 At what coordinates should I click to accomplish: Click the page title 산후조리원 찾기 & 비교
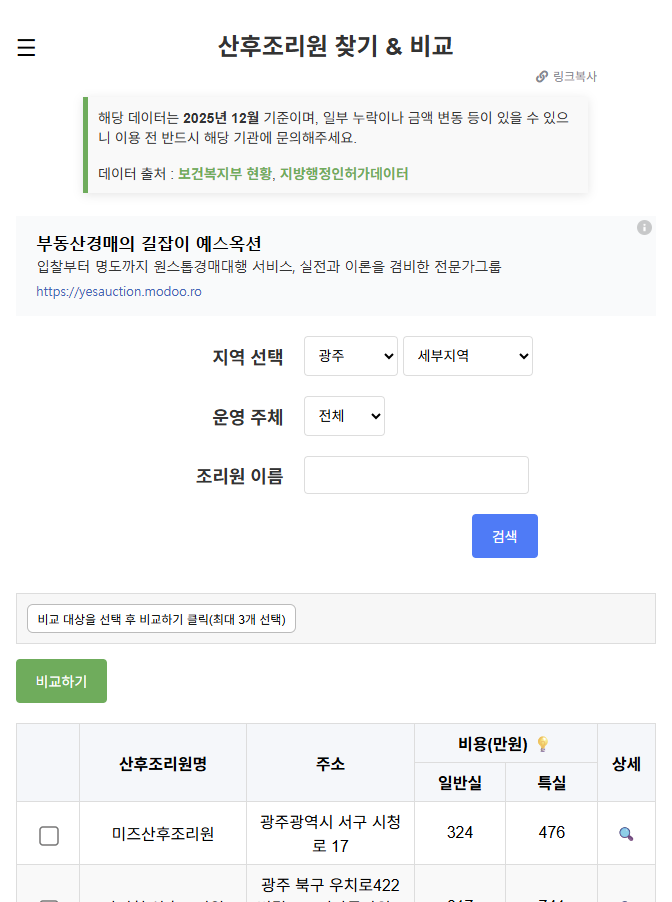coord(335,46)
